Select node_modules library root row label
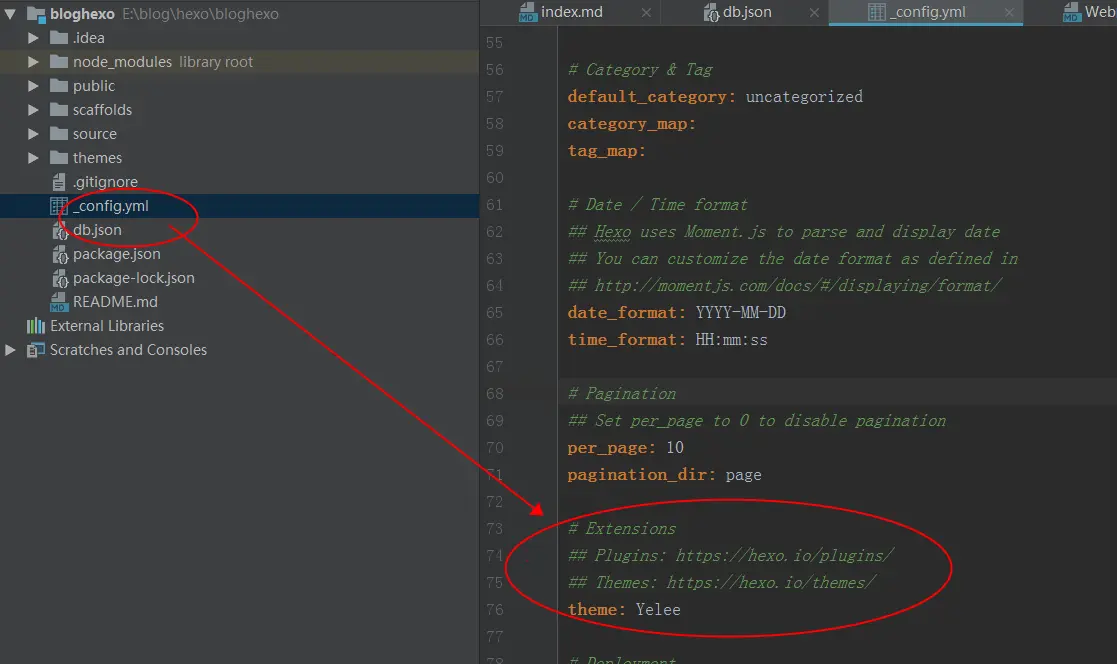 (162, 62)
